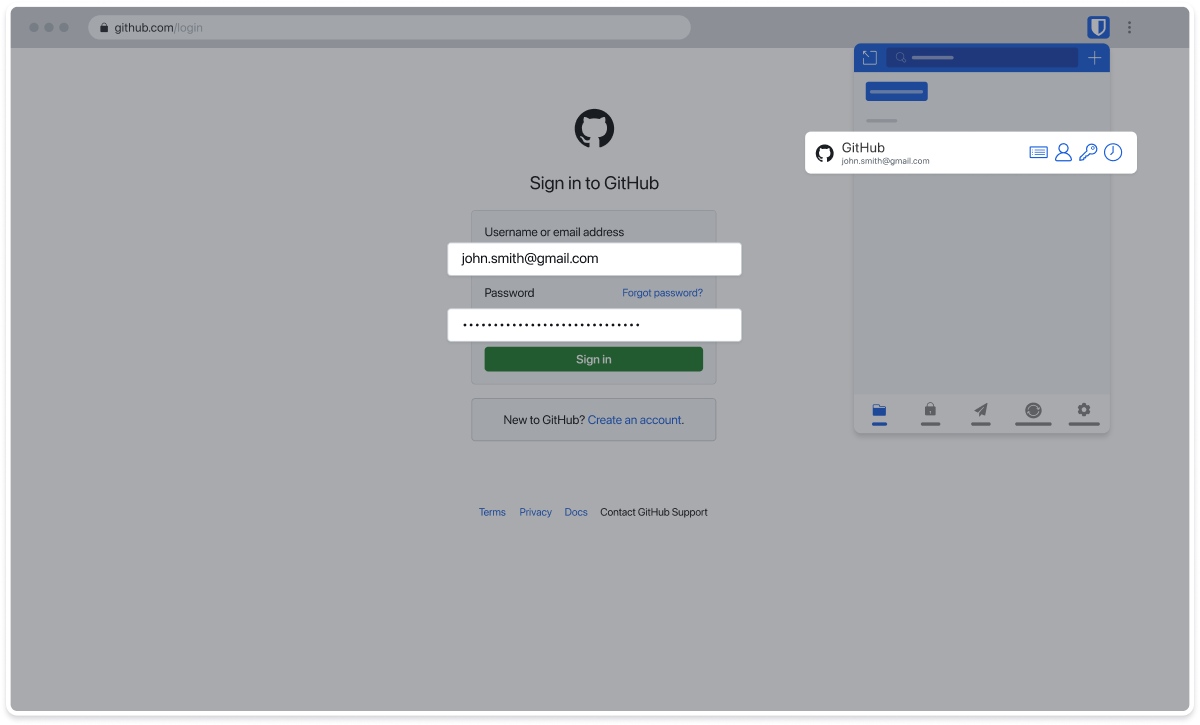Screen dimensions: 1200x725
Task: Click the username or email field
Action: (x=594, y=259)
